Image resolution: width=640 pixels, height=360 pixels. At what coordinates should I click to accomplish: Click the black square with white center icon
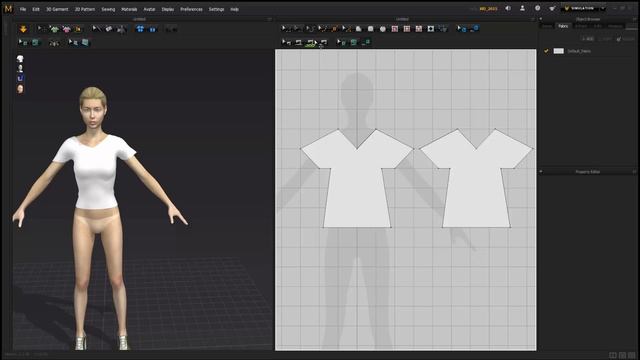pyautogui.click(x=431, y=29)
